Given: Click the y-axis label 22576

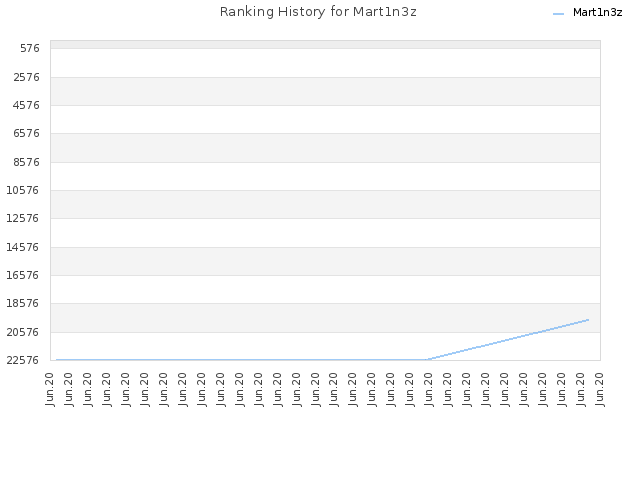Looking at the screenshot, I should click(x=23, y=360).
